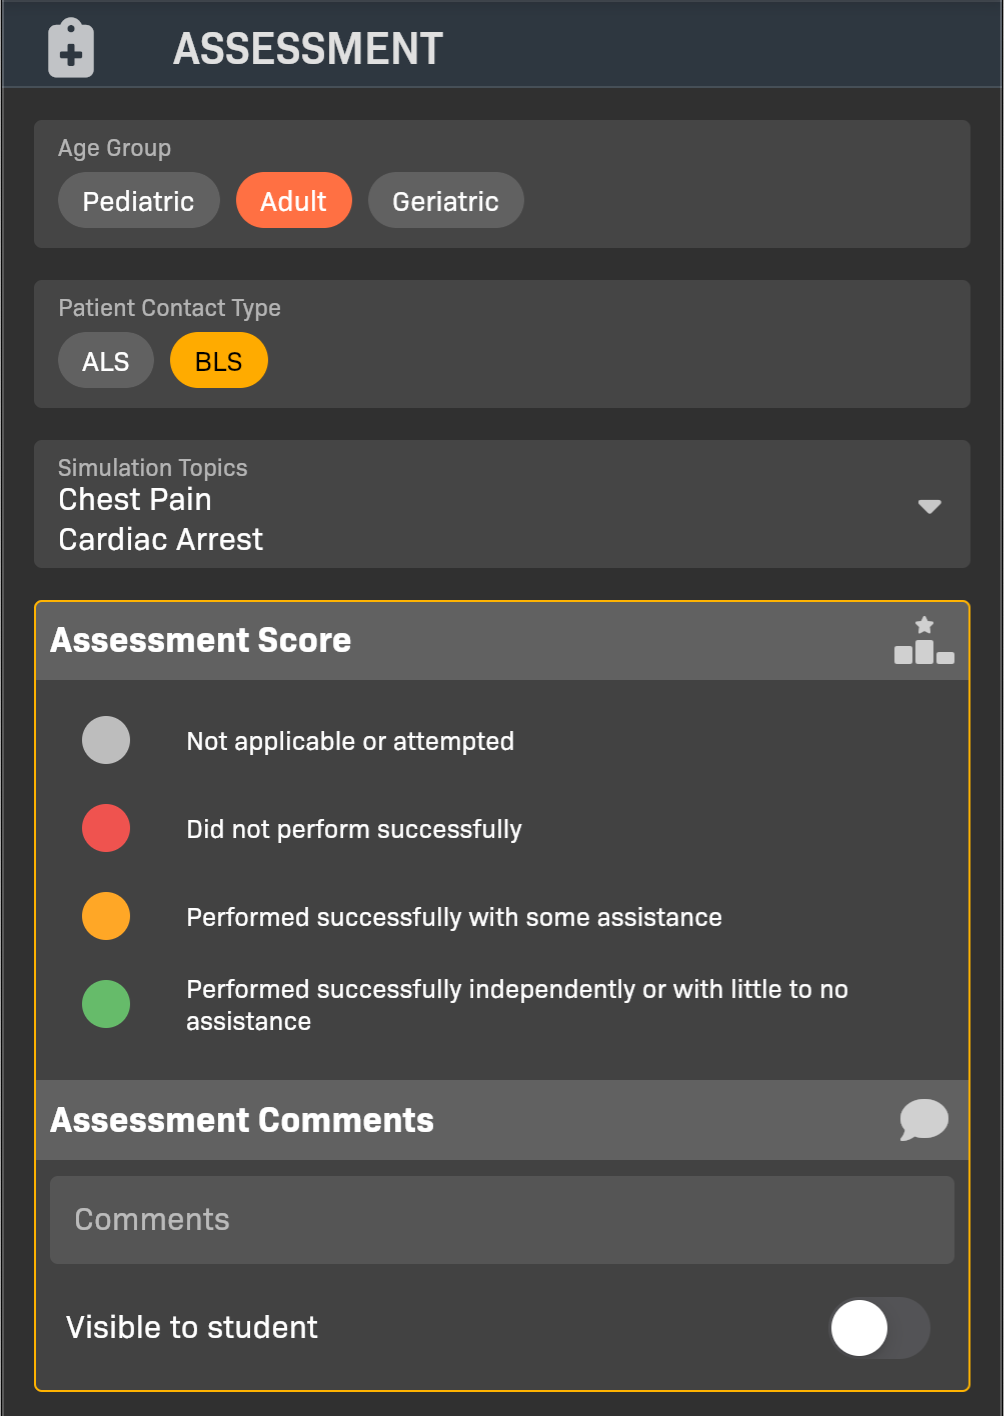Viewport: 1004px width, 1416px height.
Task: Choose the Geriatric age group
Action: (x=445, y=201)
